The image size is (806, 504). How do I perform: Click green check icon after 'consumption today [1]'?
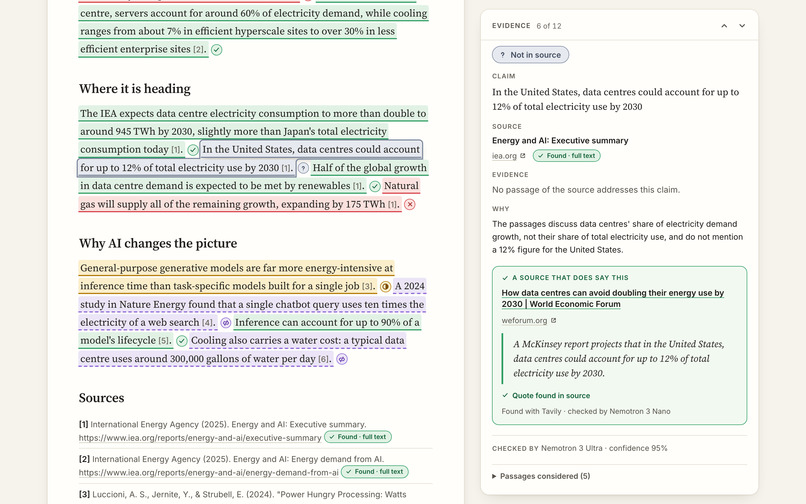coord(193,150)
